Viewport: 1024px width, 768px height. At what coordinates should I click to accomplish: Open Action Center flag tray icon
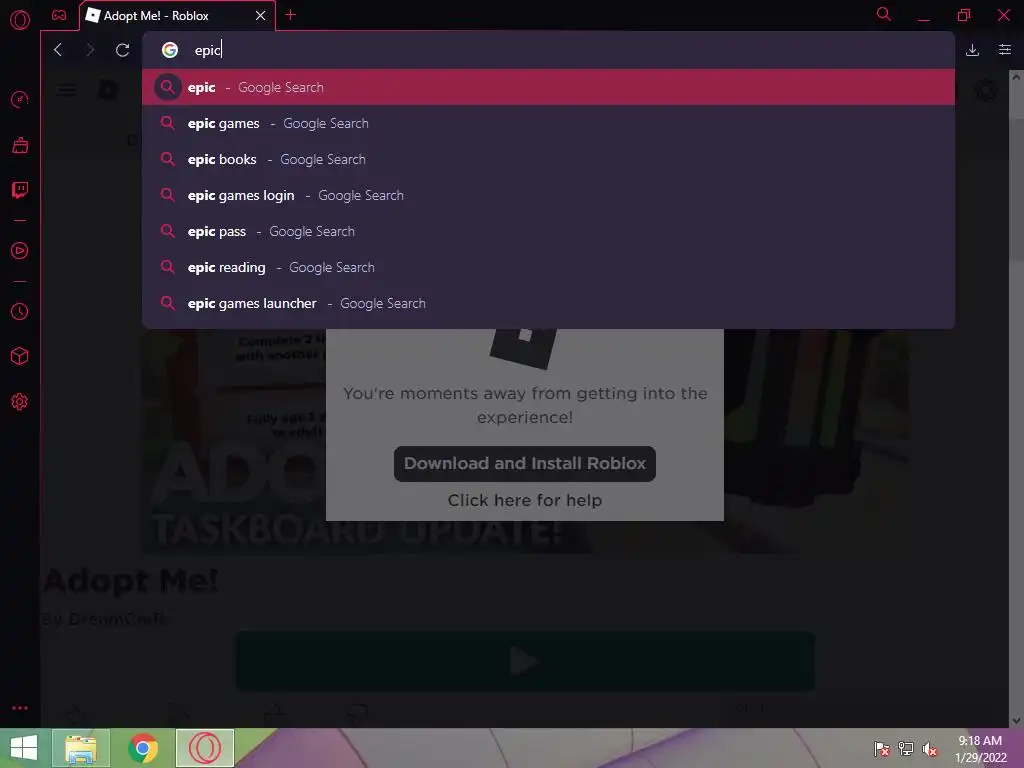coord(882,749)
